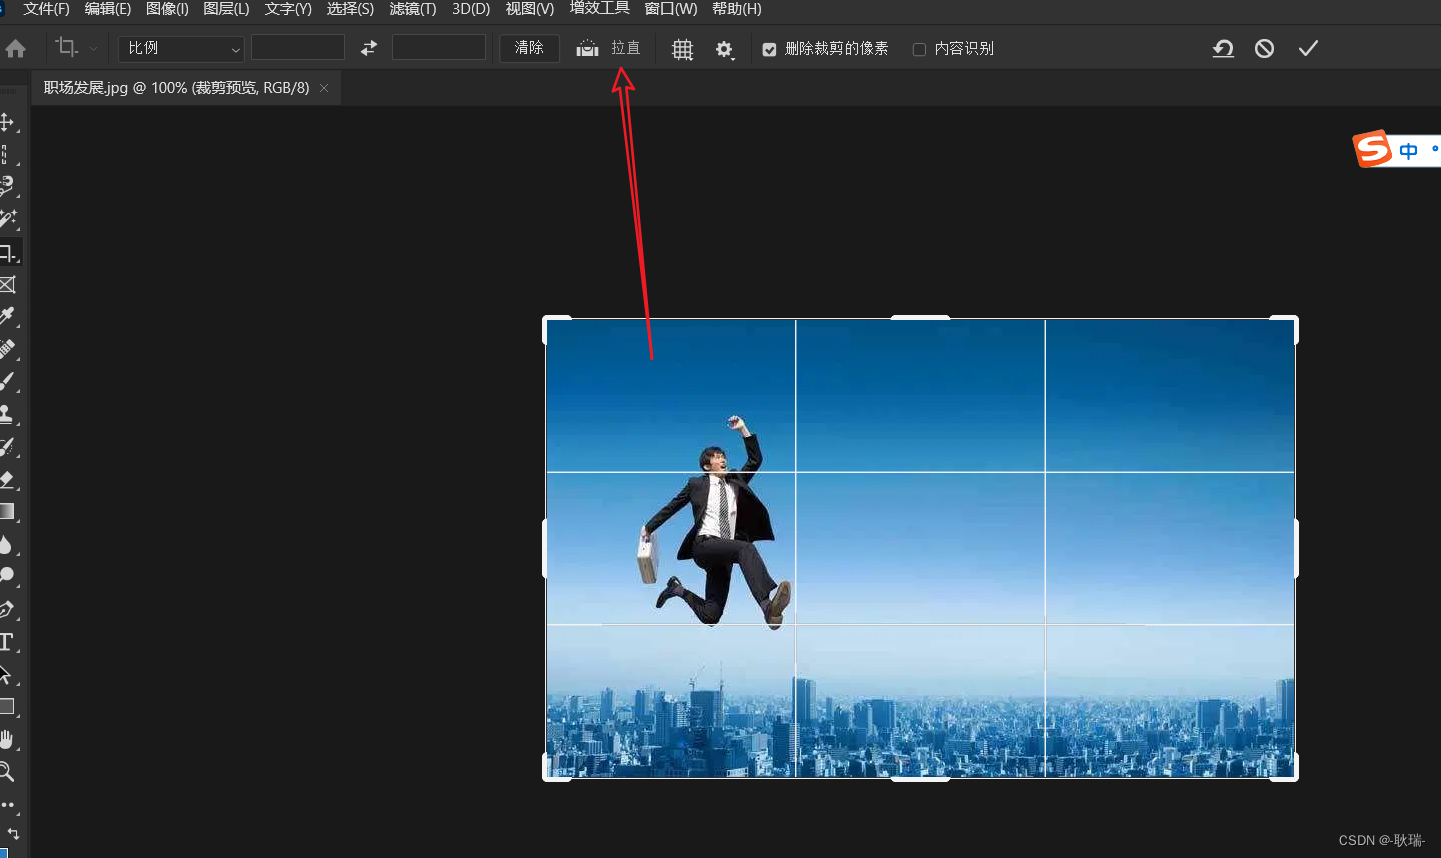1441x858 pixels.
Task: Select the 职场发展.jpg document tab
Action: 176,88
